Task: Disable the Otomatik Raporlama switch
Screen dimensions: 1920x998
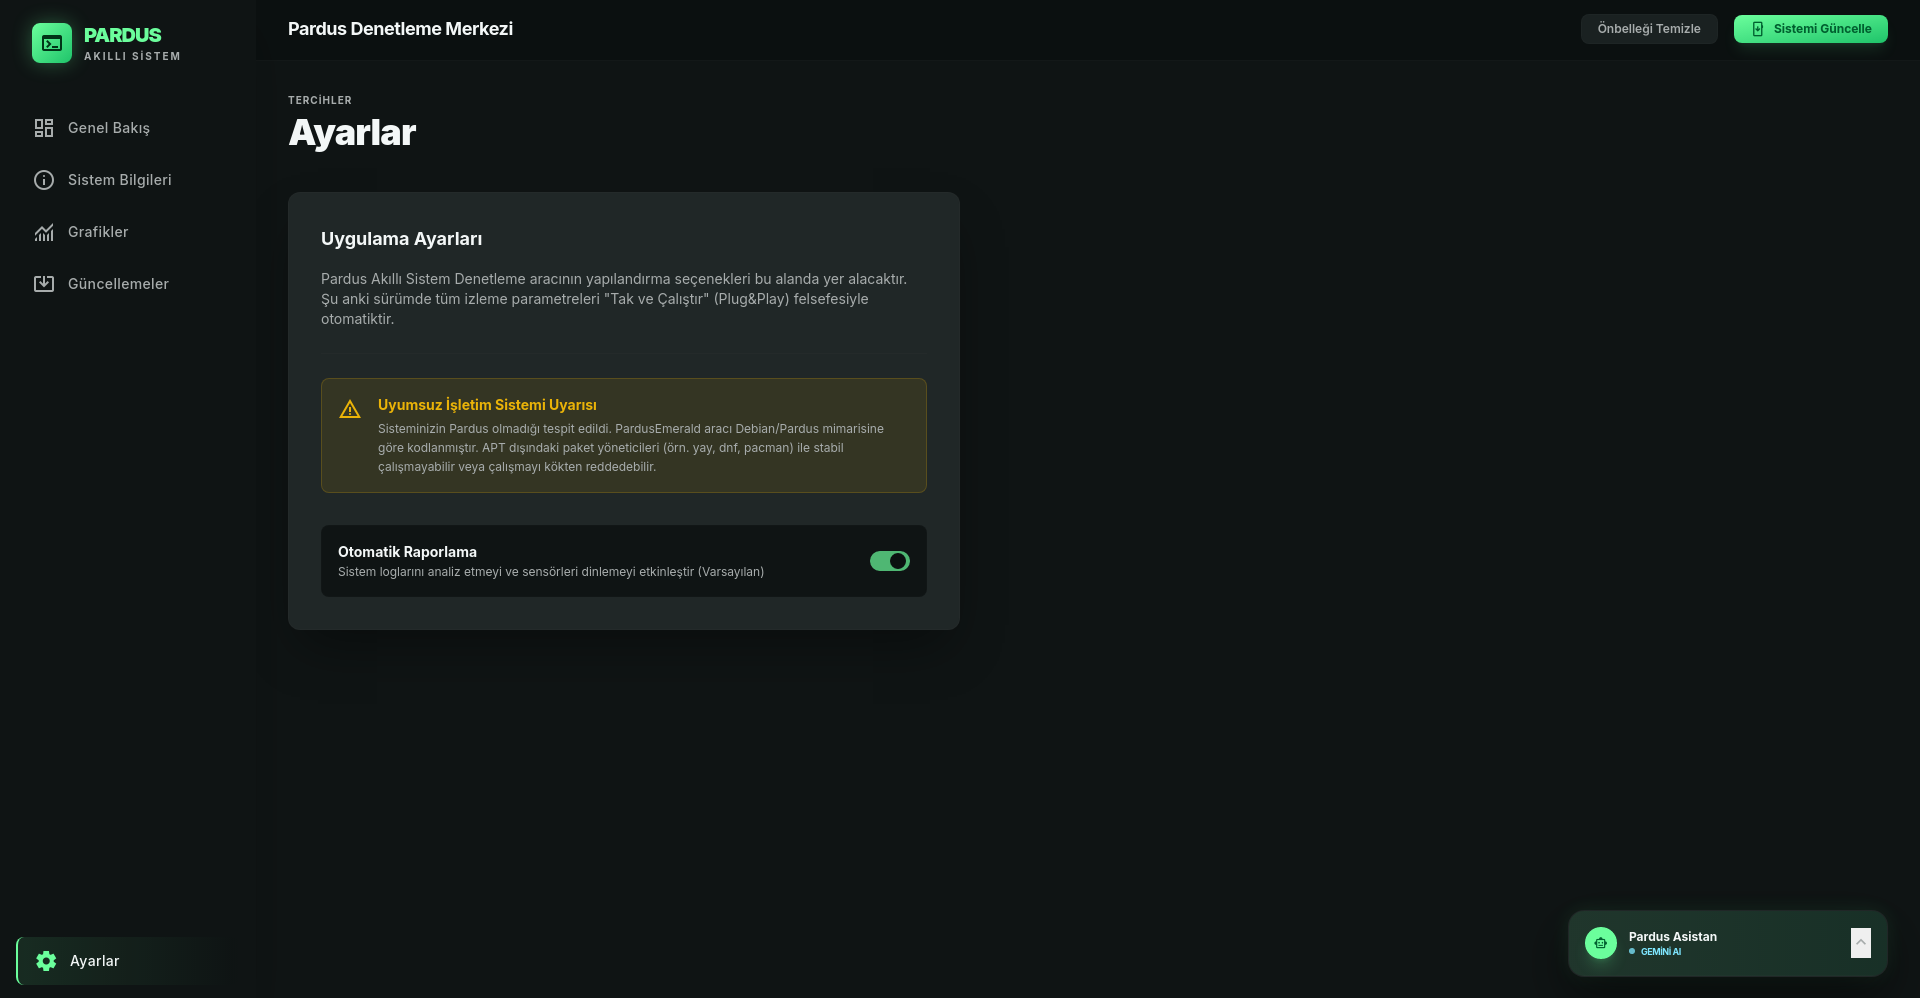Action: [x=889, y=561]
